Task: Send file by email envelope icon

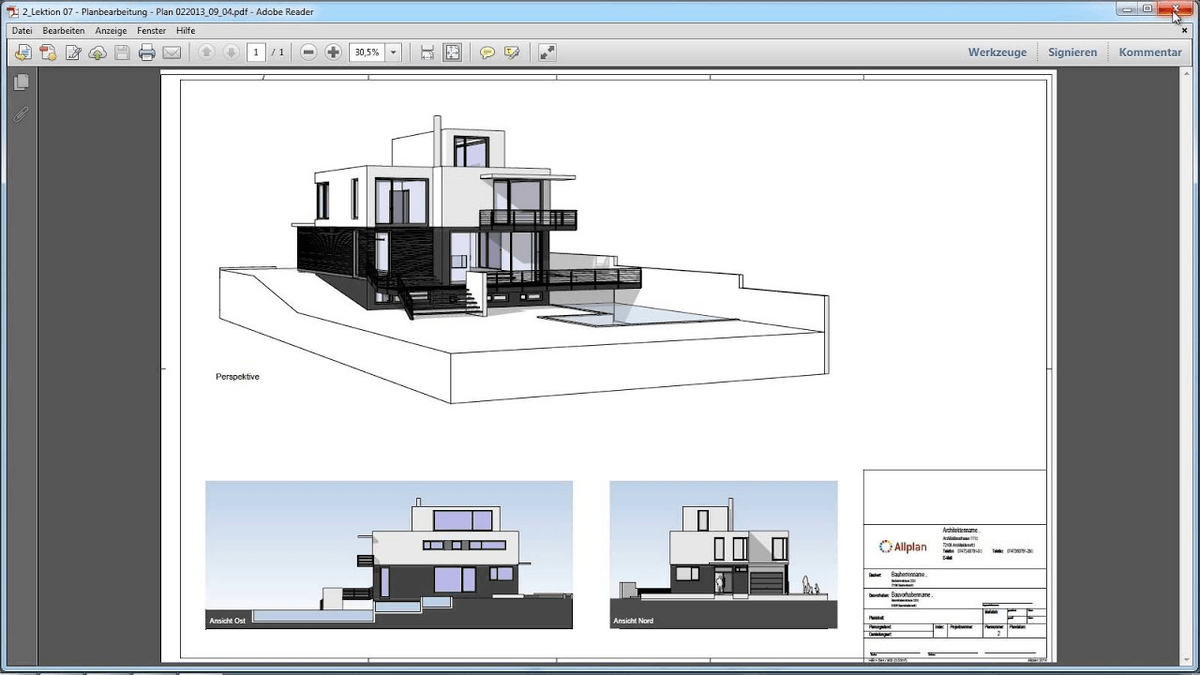Action: [x=171, y=52]
